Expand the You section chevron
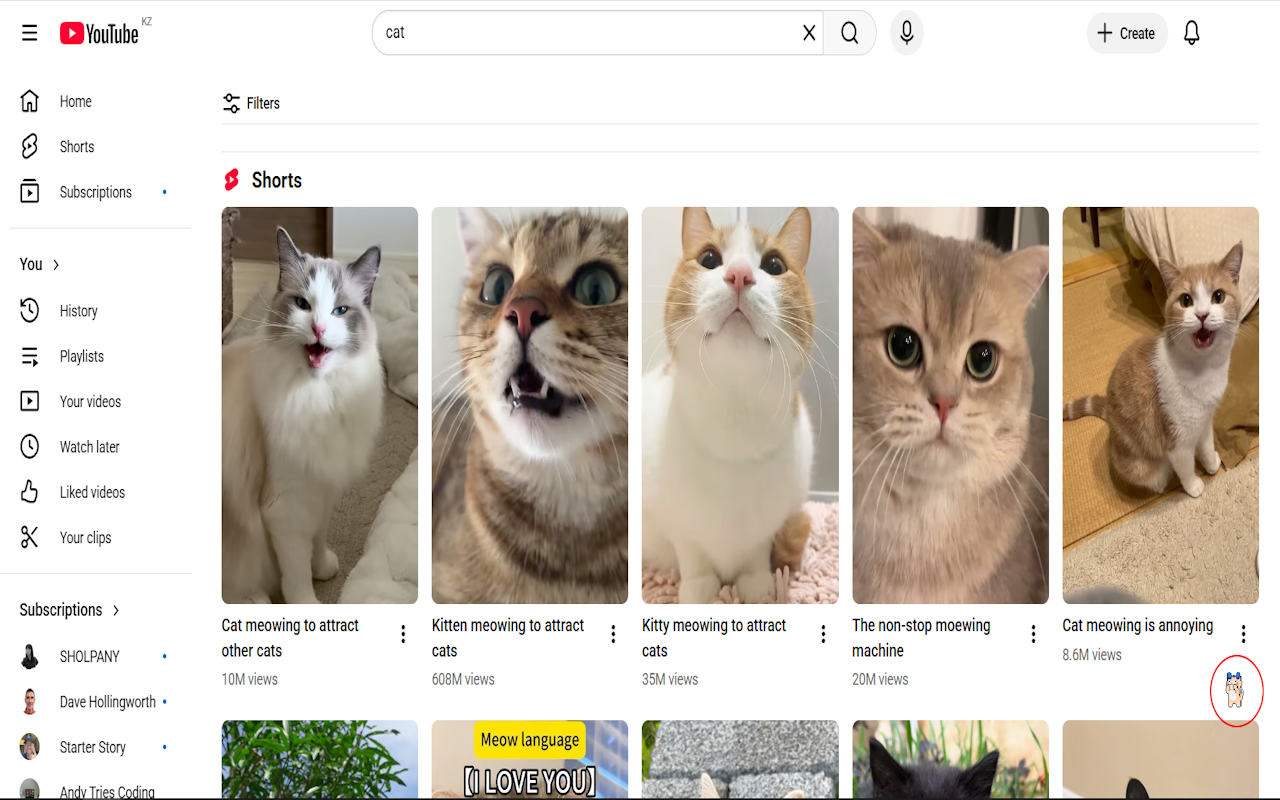Viewport: 1280px width, 800px height. point(56,265)
